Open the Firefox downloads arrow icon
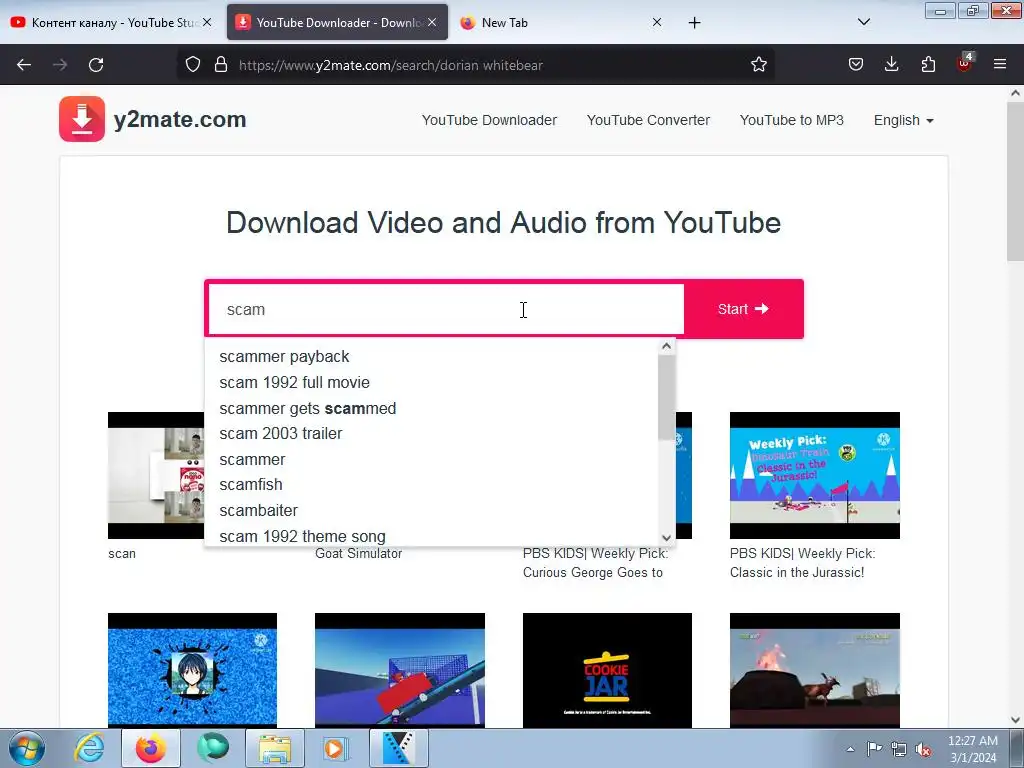1024x768 pixels. tap(891, 65)
